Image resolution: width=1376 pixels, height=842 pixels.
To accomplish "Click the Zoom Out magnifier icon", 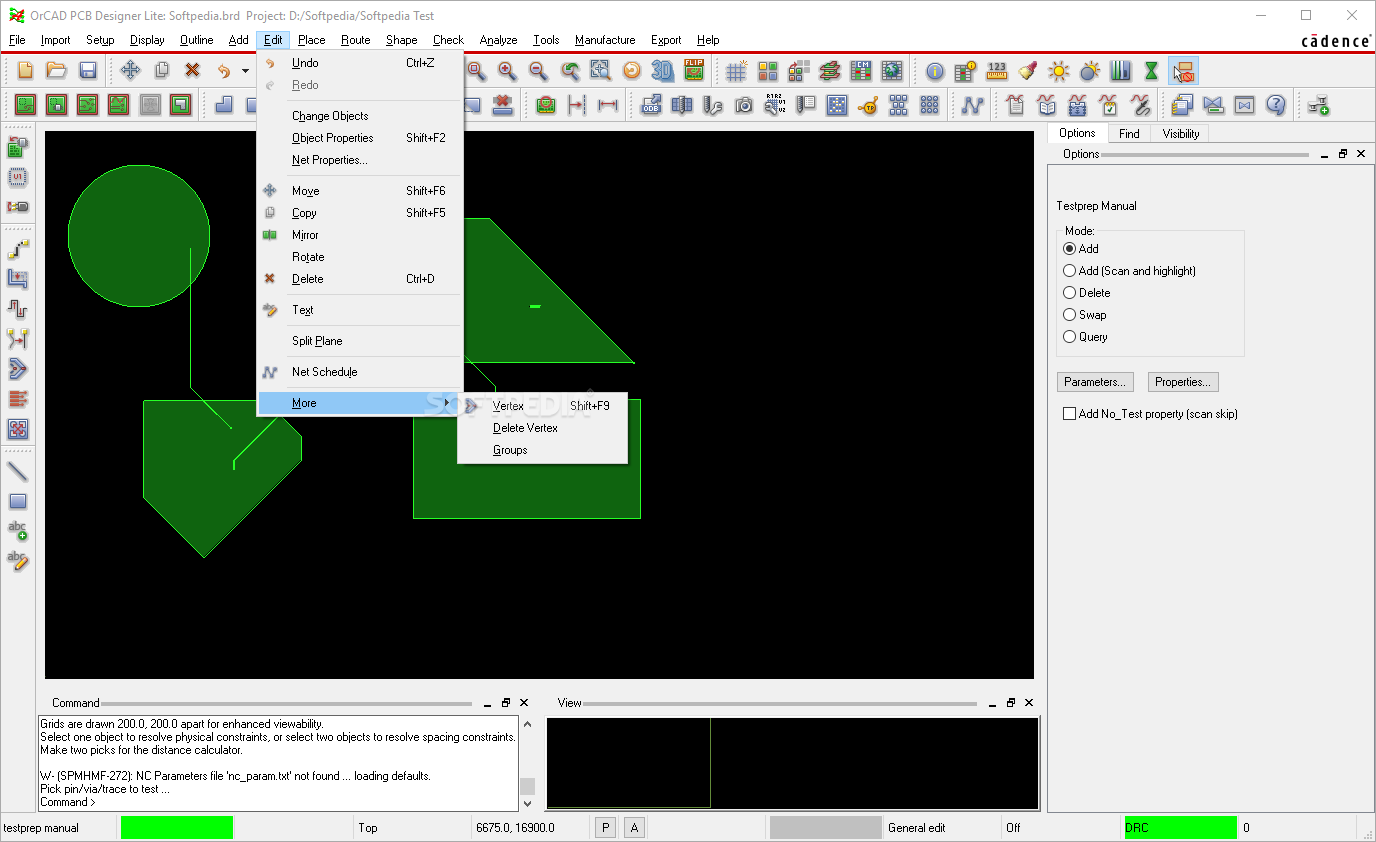I will 538,70.
